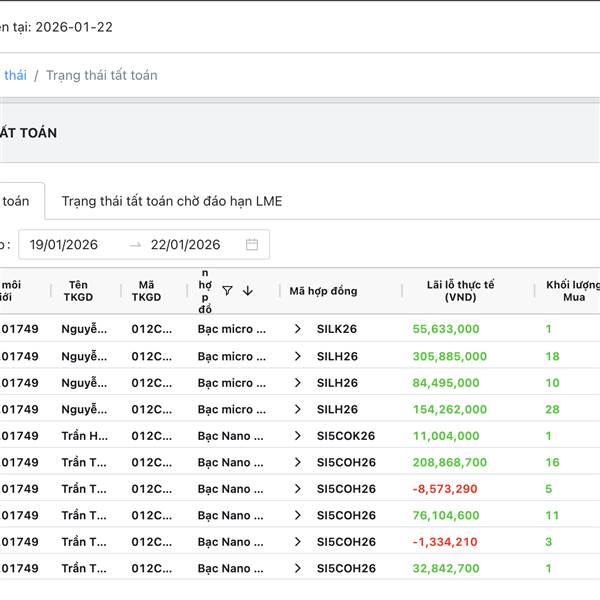Click the Mã TKGD column header
The height and width of the screenshot is (600, 600).
coord(146,291)
